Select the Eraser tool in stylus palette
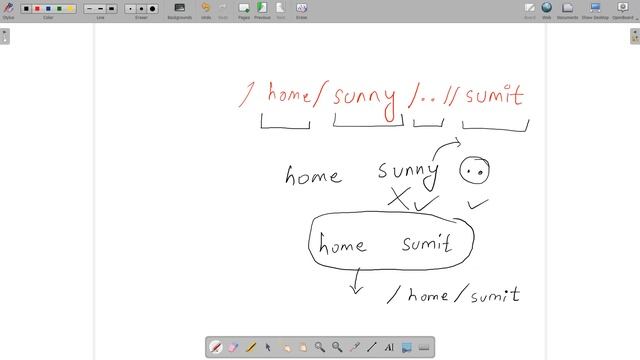640x360 pixels. [x=233, y=347]
